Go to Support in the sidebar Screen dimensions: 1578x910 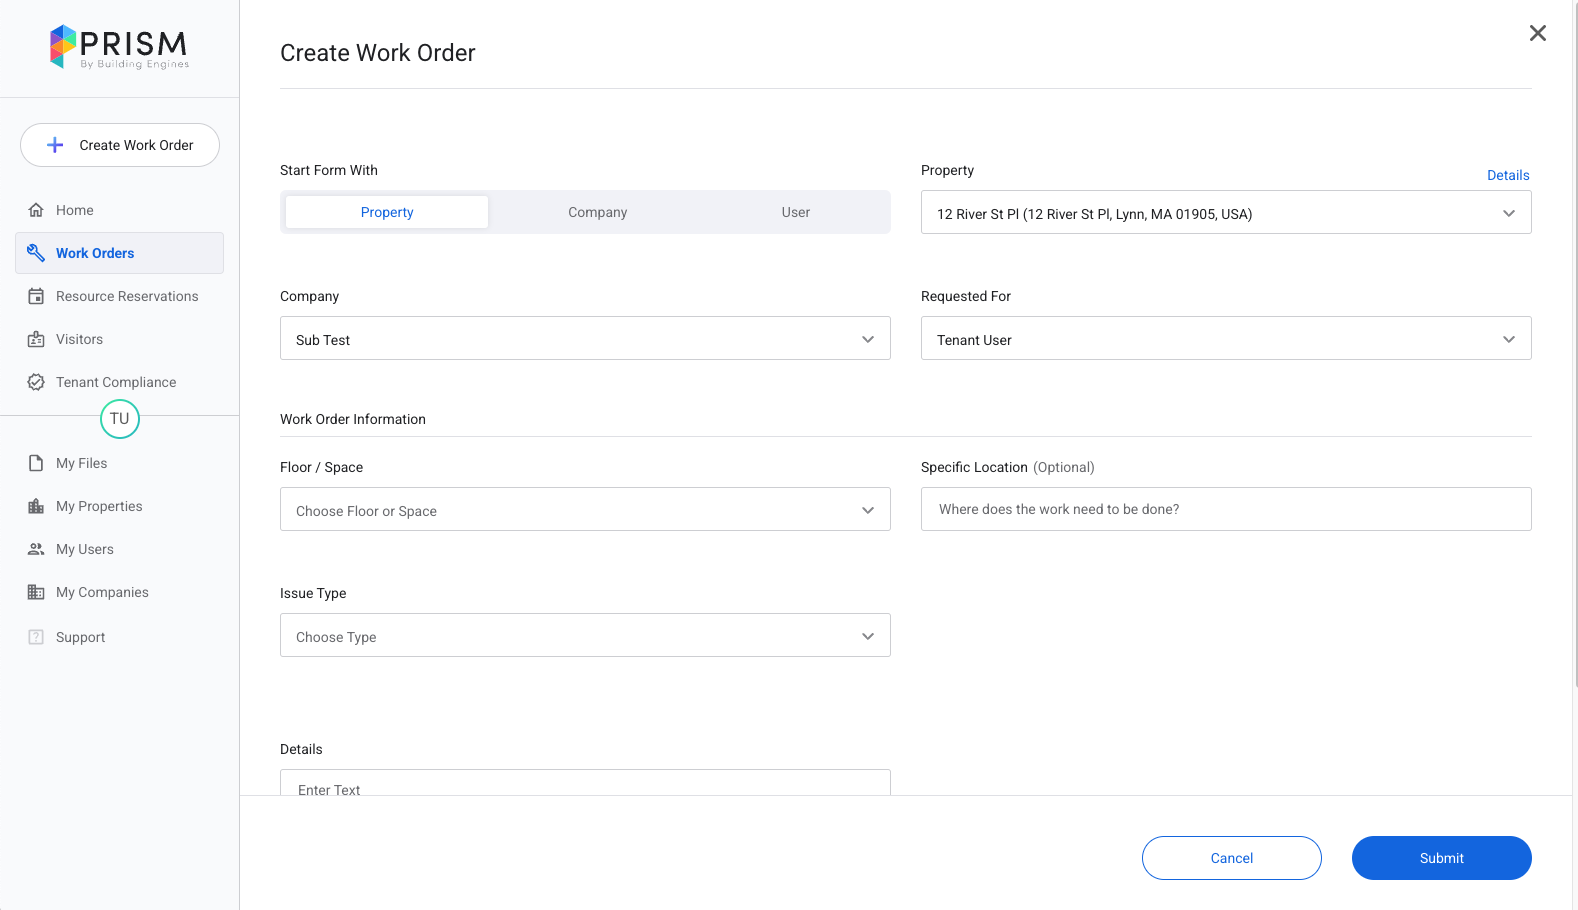pos(80,637)
